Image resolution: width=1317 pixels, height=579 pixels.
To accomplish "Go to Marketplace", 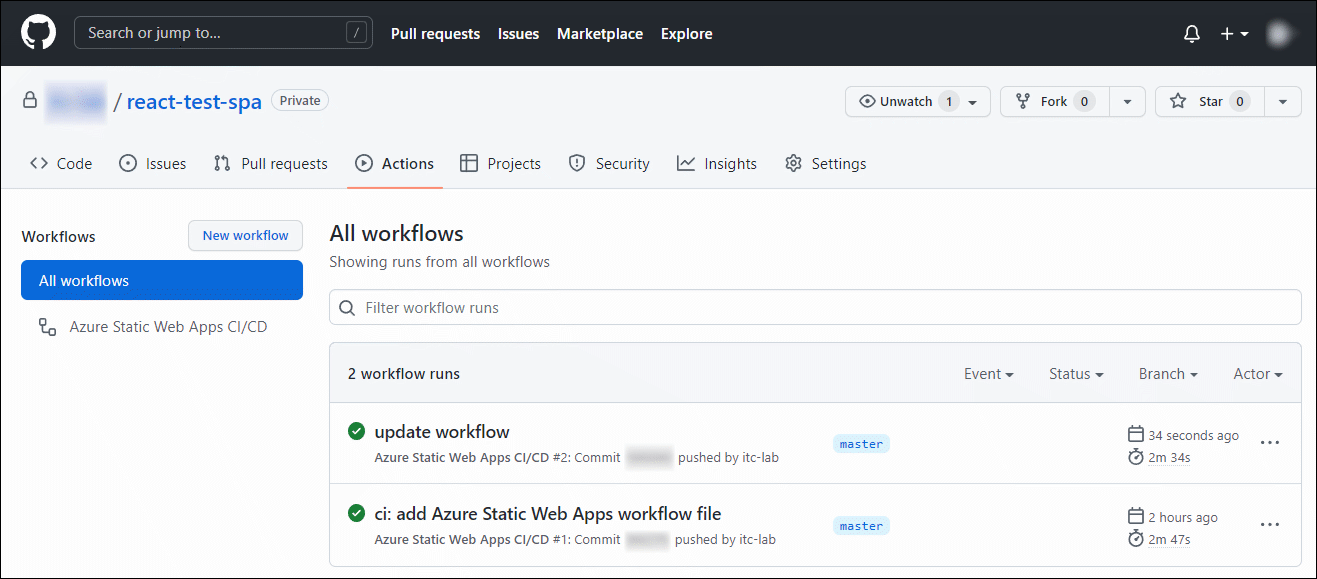I will pos(600,34).
